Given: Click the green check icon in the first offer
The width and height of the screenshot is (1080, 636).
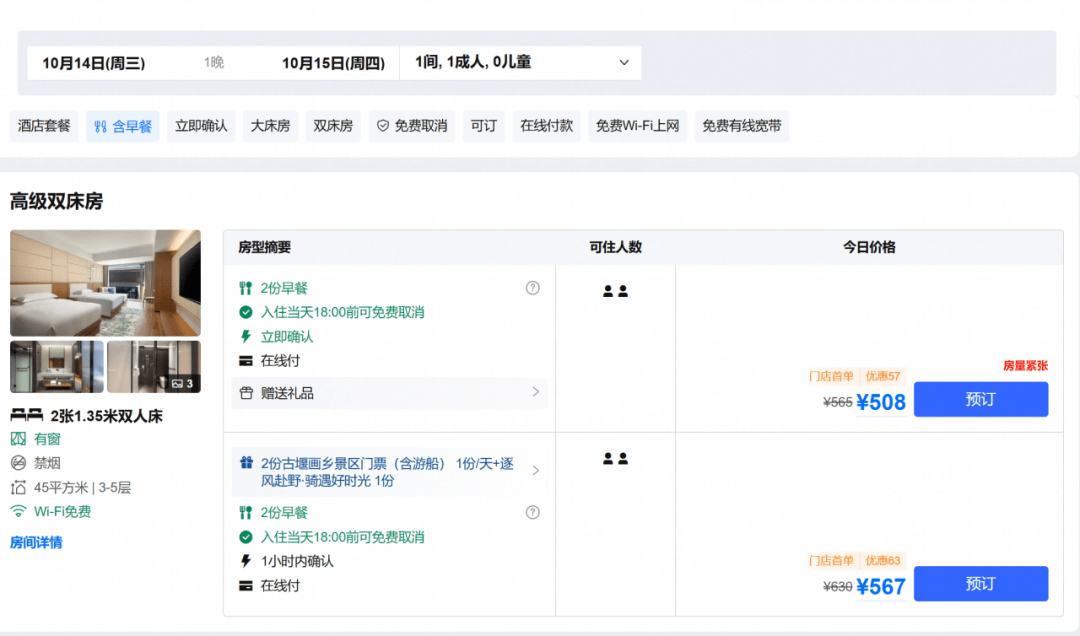Looking at the screenshot, I should (x=246, y=312).
